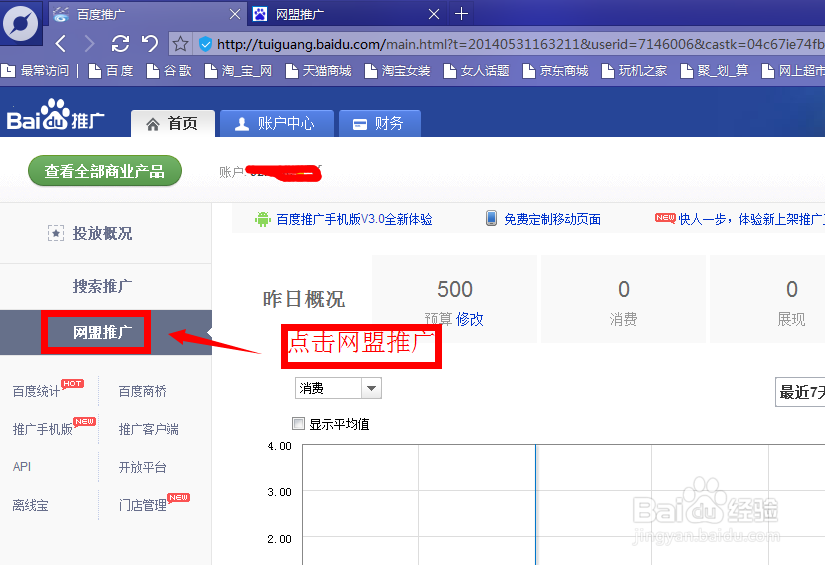The width and height of the screenshot is (825, 565).
Task: Open the 推广客户端 link
Action: click(x=148, y=429)
